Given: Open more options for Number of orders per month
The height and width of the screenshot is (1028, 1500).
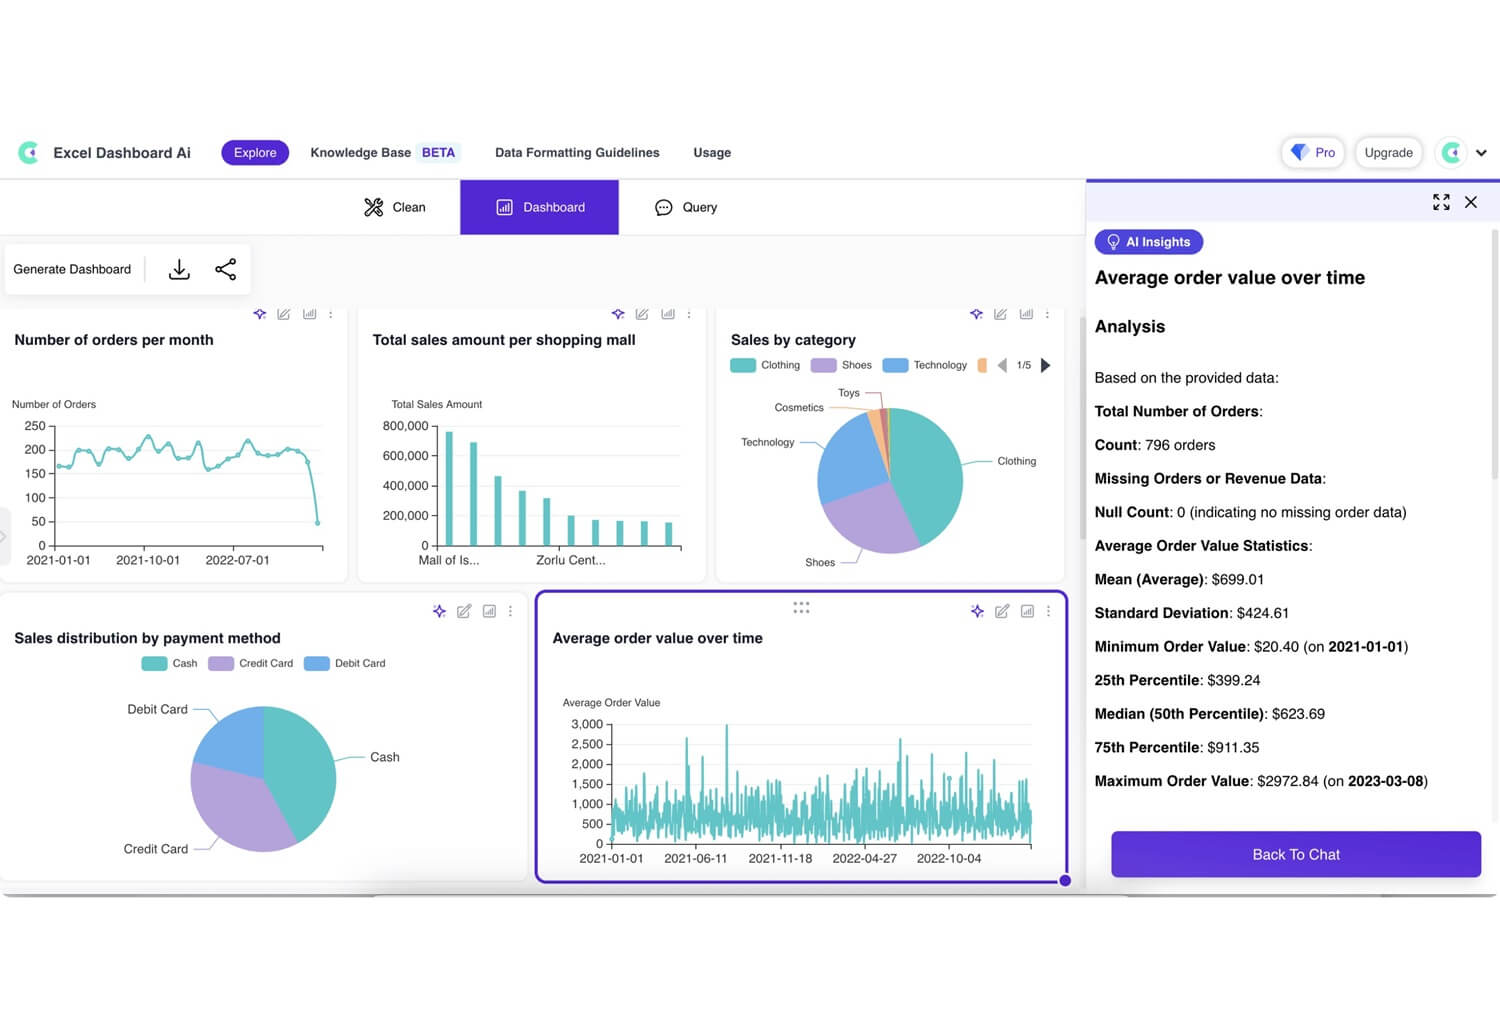Looking at the screenshot, I should (331, 314).
